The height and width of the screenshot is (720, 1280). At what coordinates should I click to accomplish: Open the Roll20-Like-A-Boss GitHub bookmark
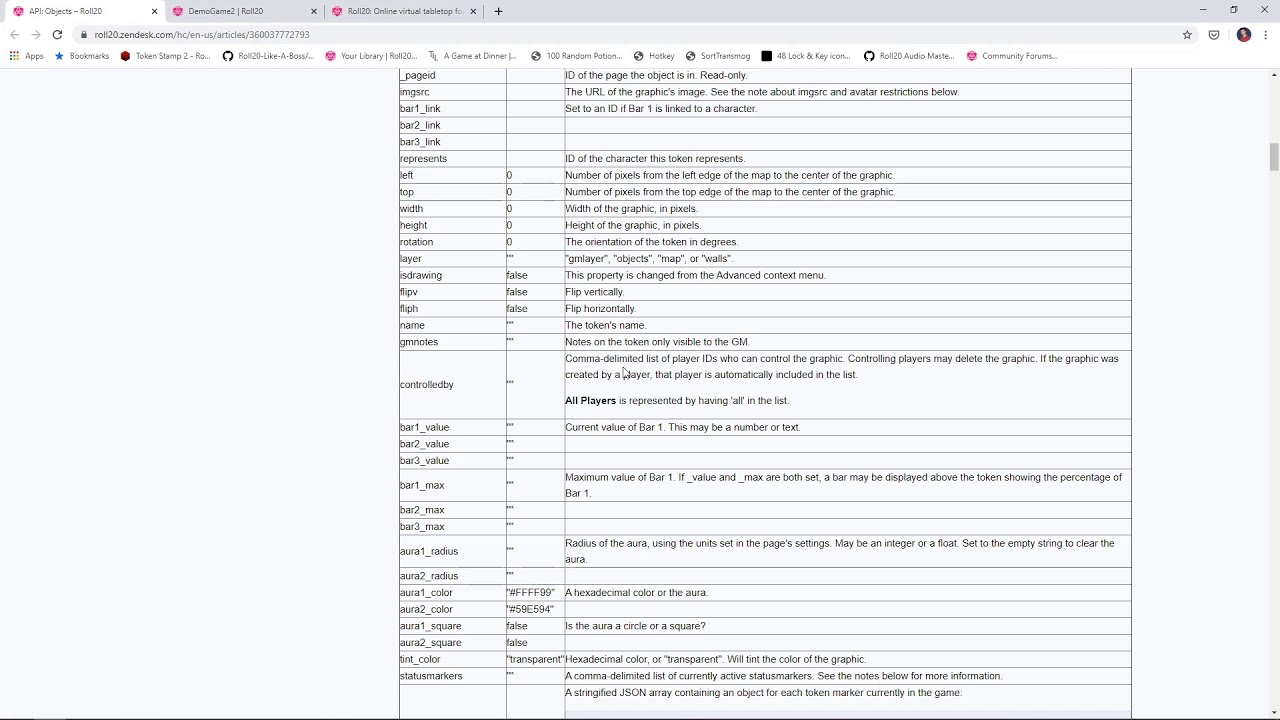coord(268,56)
